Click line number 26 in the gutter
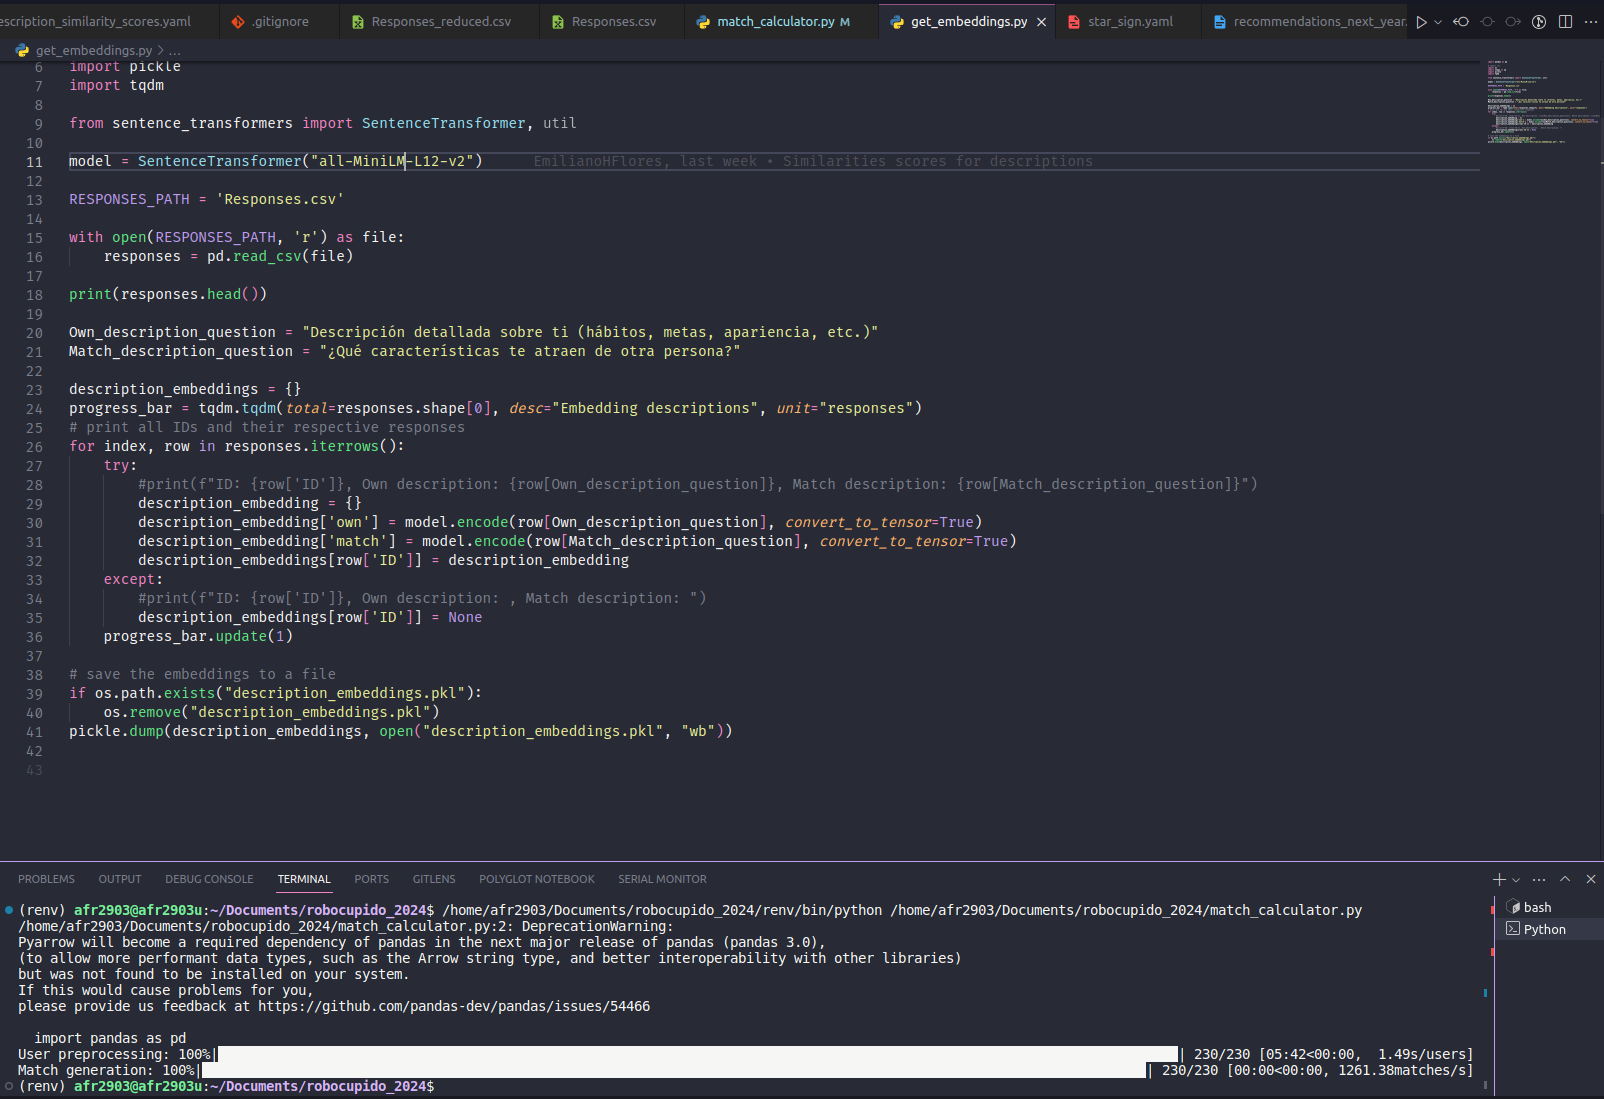This screenshot has height=1099, width=1604. (x=35, y=447)
